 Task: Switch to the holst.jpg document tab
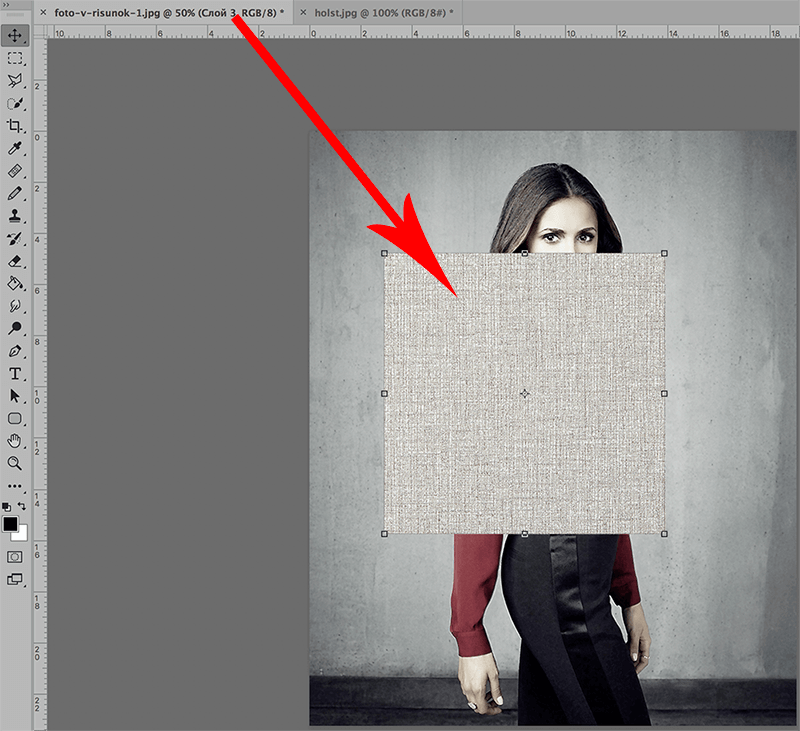(374, 11)
